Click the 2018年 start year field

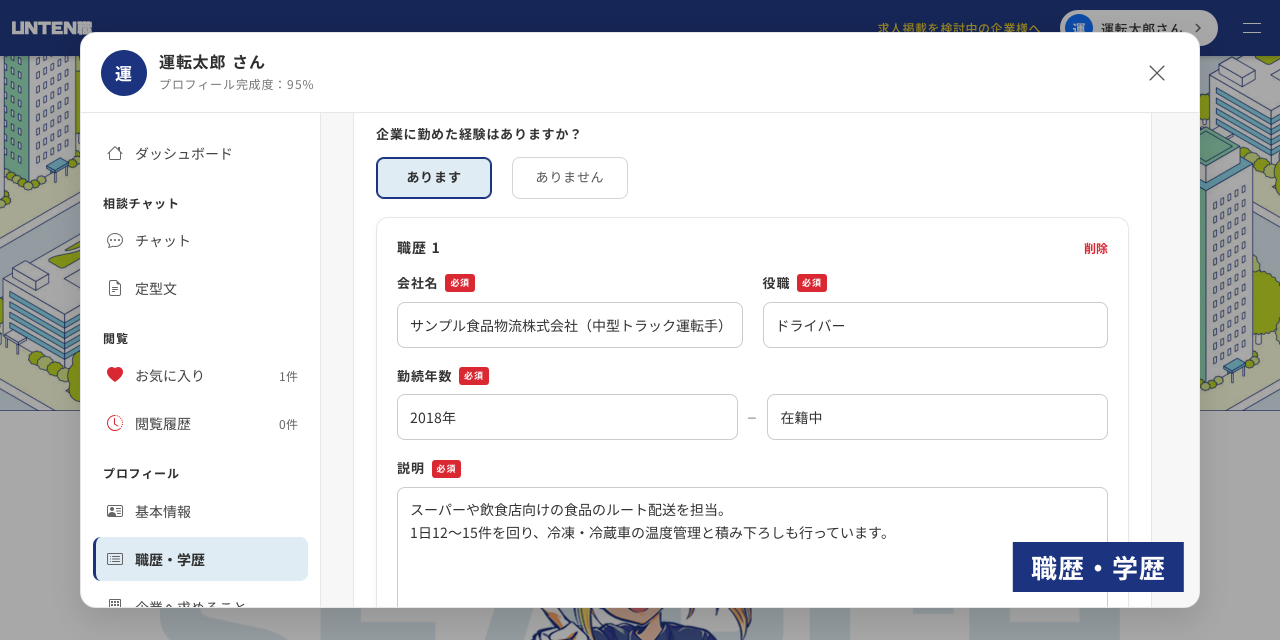click(x=567, y=417)
